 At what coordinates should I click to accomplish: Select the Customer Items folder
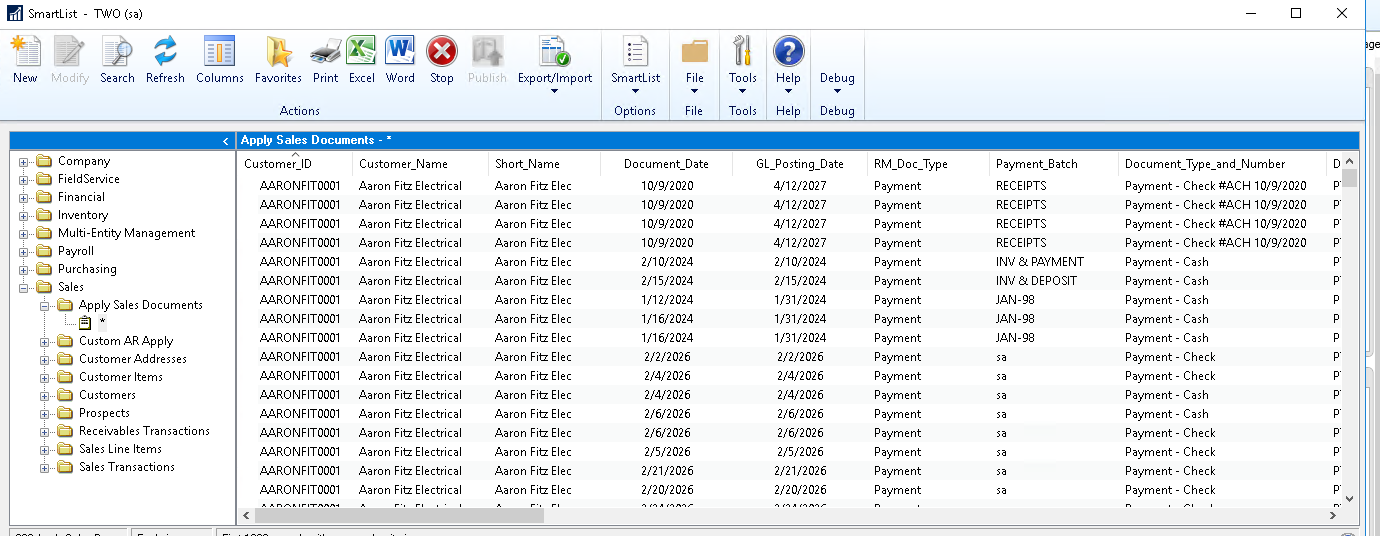point(121,377)
